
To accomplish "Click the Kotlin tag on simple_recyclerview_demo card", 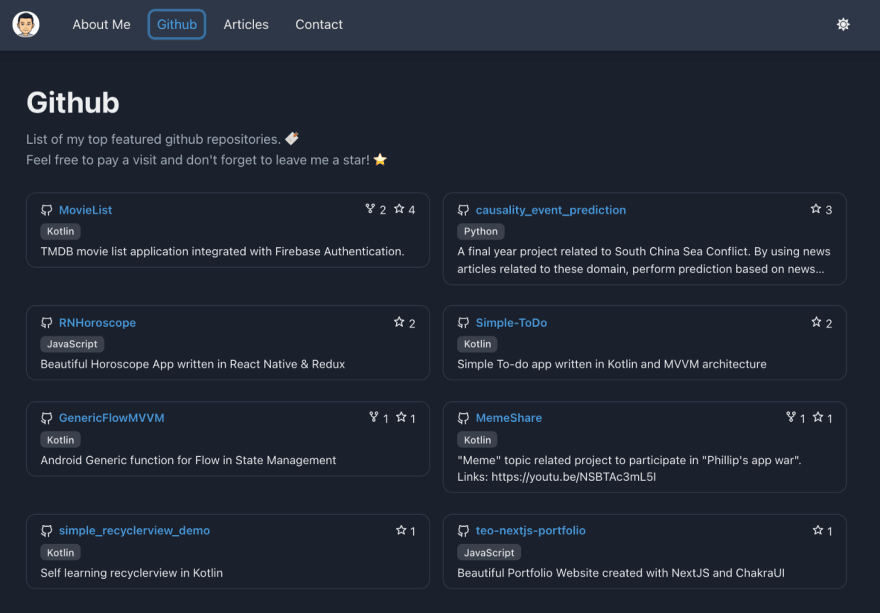I will pyautogui.click(x=61, y=553).
